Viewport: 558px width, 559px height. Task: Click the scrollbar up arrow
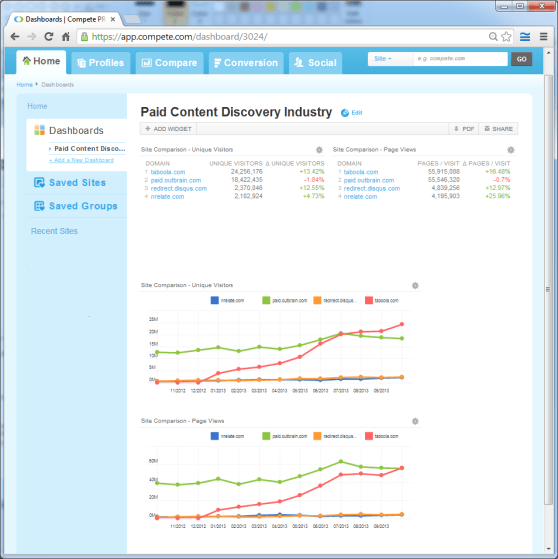click(x=548, y=53)
